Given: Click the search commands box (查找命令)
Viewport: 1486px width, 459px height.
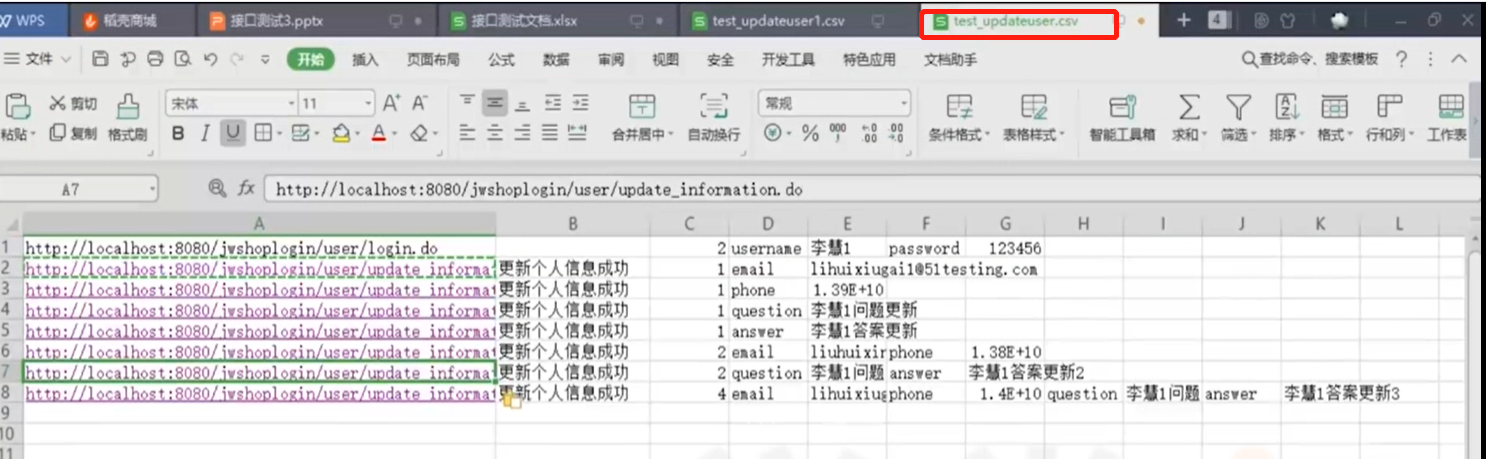Looking at the screenshot, I should point(1309,60).
